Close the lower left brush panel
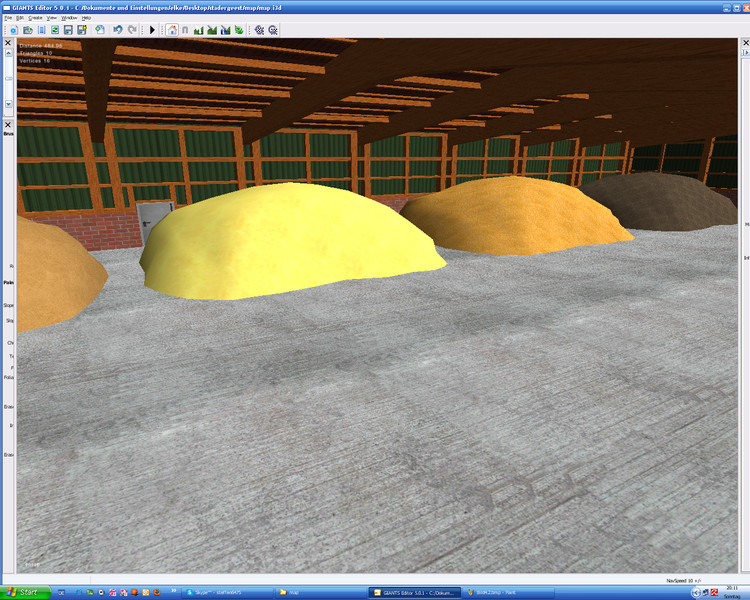The height and width of the screenshot is (600, 750). 8,125
